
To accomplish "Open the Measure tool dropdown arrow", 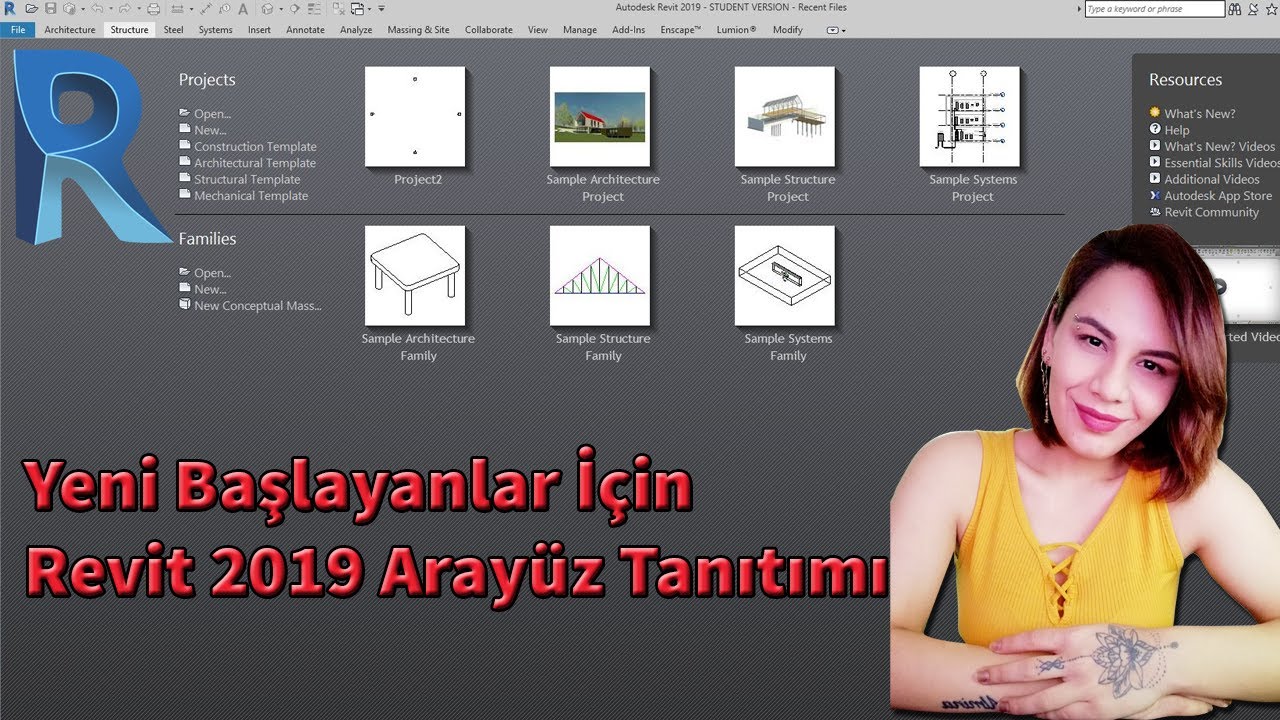I will [x=191, y=8].
